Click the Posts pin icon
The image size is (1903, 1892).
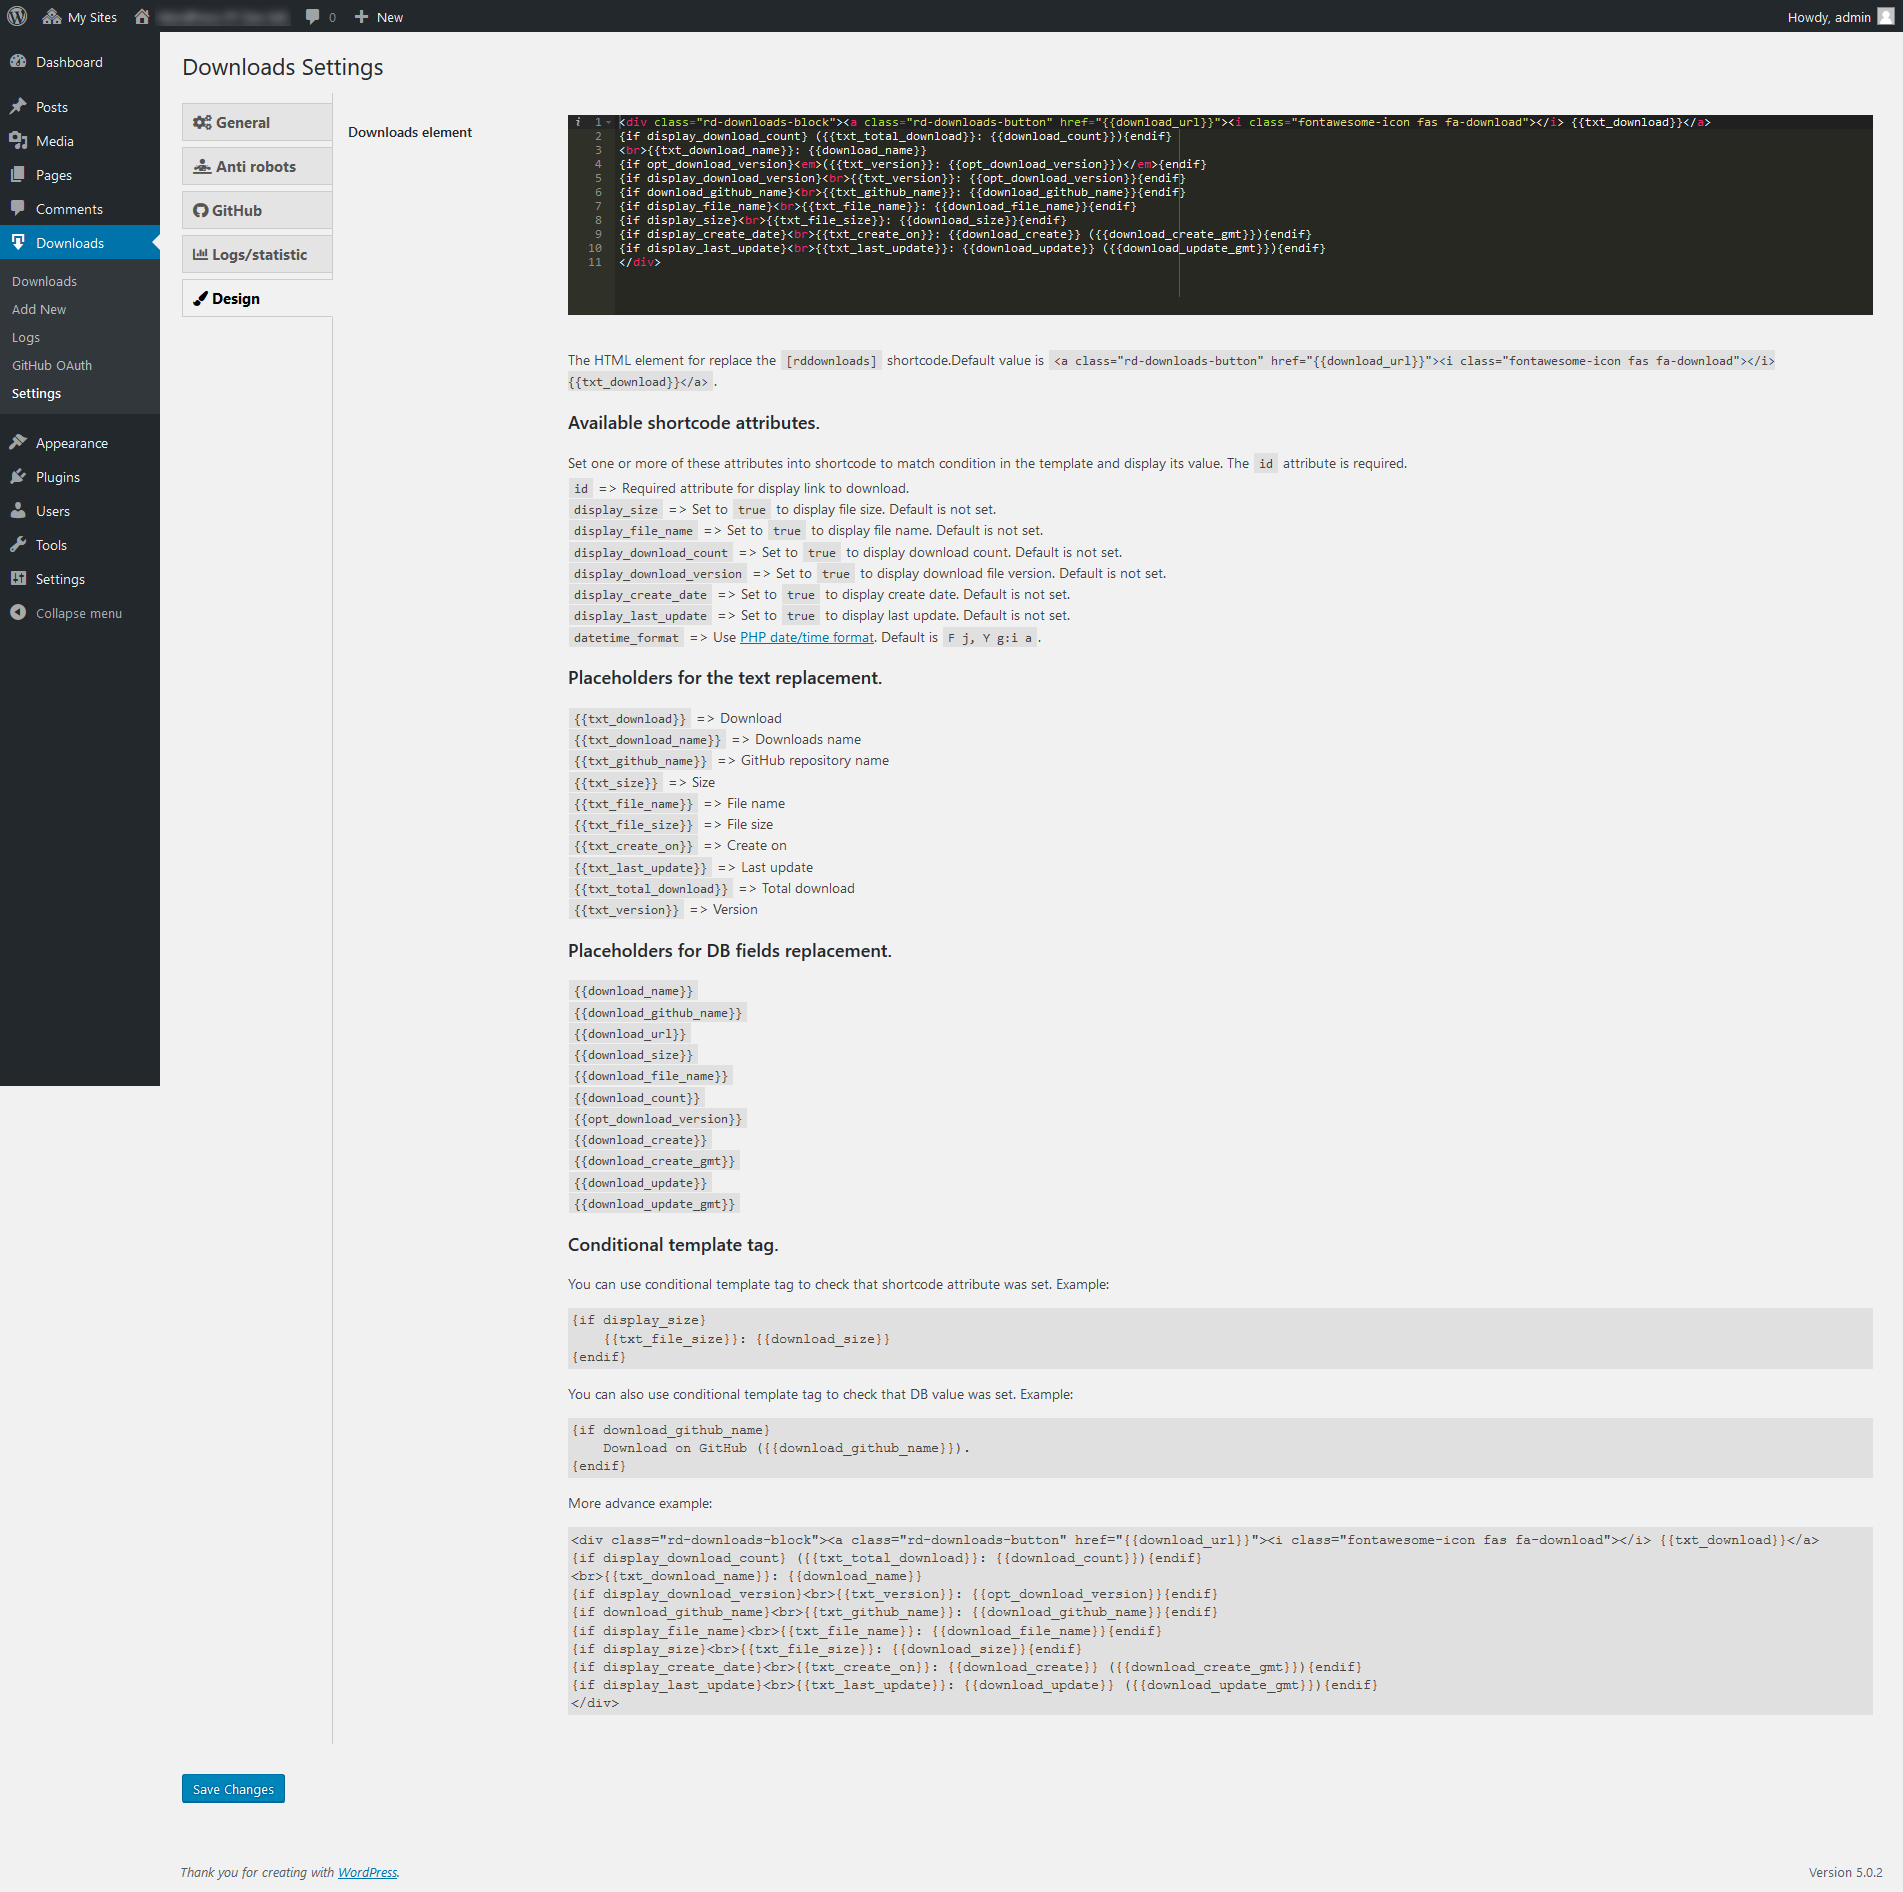[18, 107]
